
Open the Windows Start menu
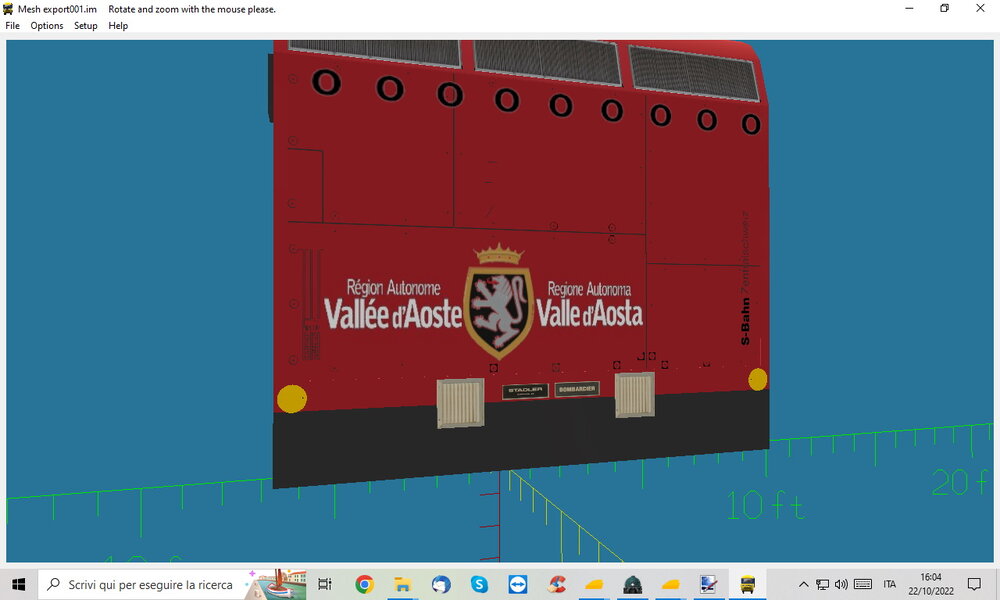tap(18, 584)
